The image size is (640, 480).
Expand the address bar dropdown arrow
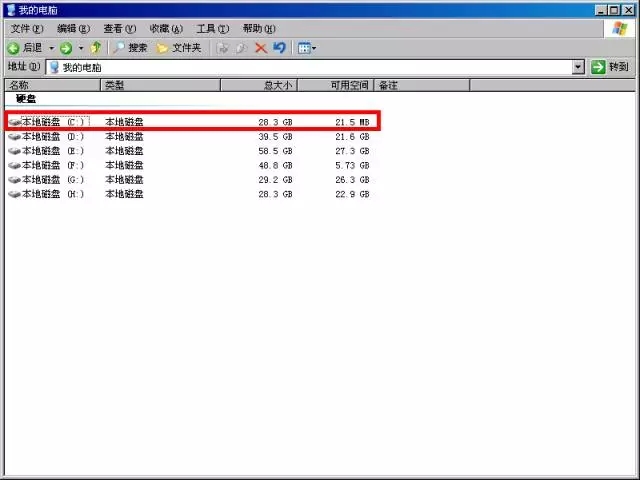pos(578,67)
